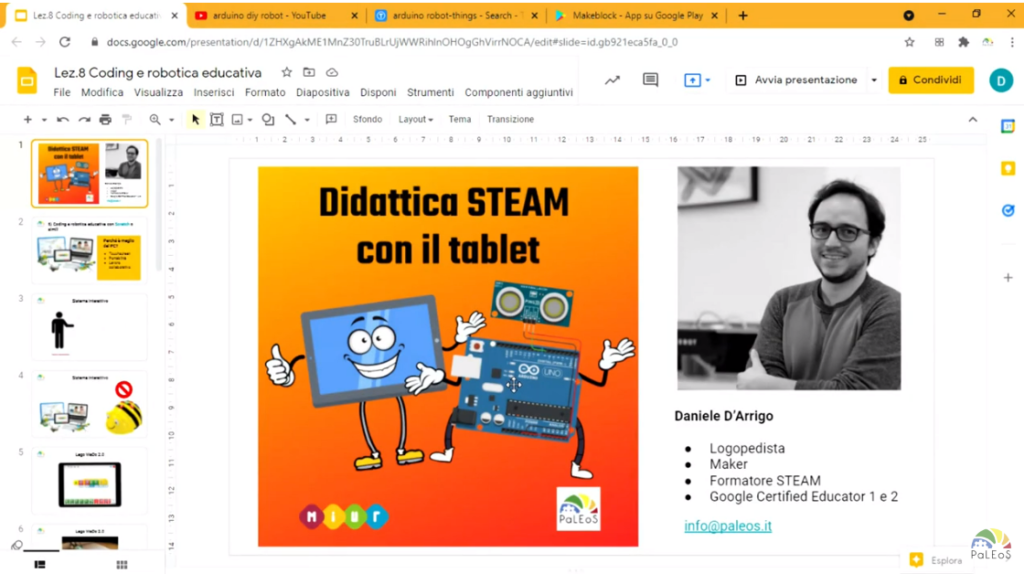Viewport: 1024px width, 574px height.
Task: Move presentation using the folder icon
Action: pyautogui.click(x=309, y=72)
